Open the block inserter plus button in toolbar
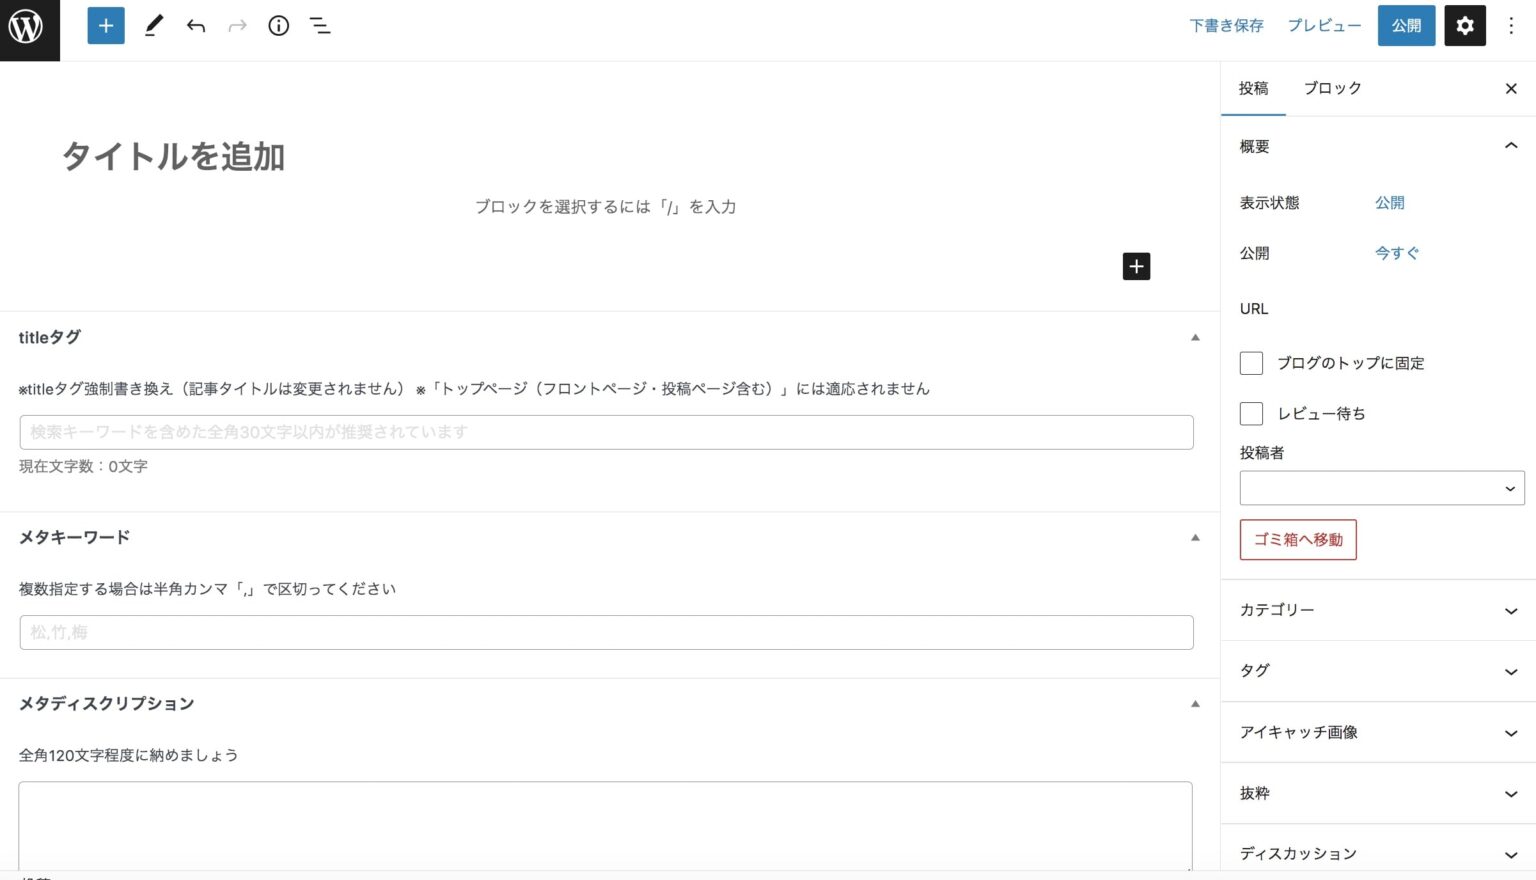Image resolution: width=1536 pixels, height=880 pixels. (106, 26)
